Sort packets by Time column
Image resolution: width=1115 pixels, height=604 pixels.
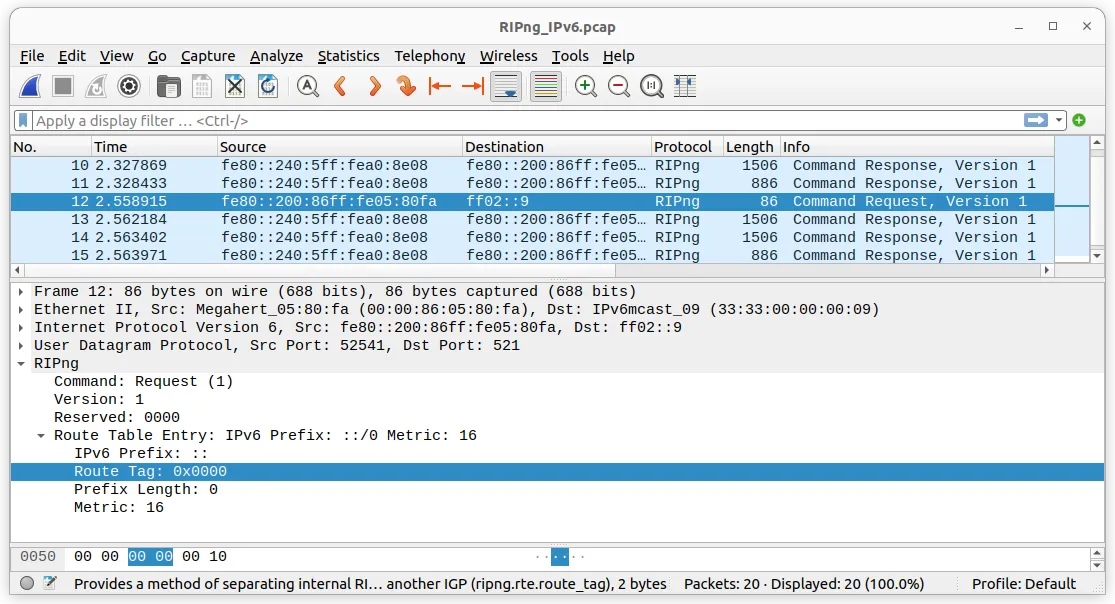pos(154,147)
